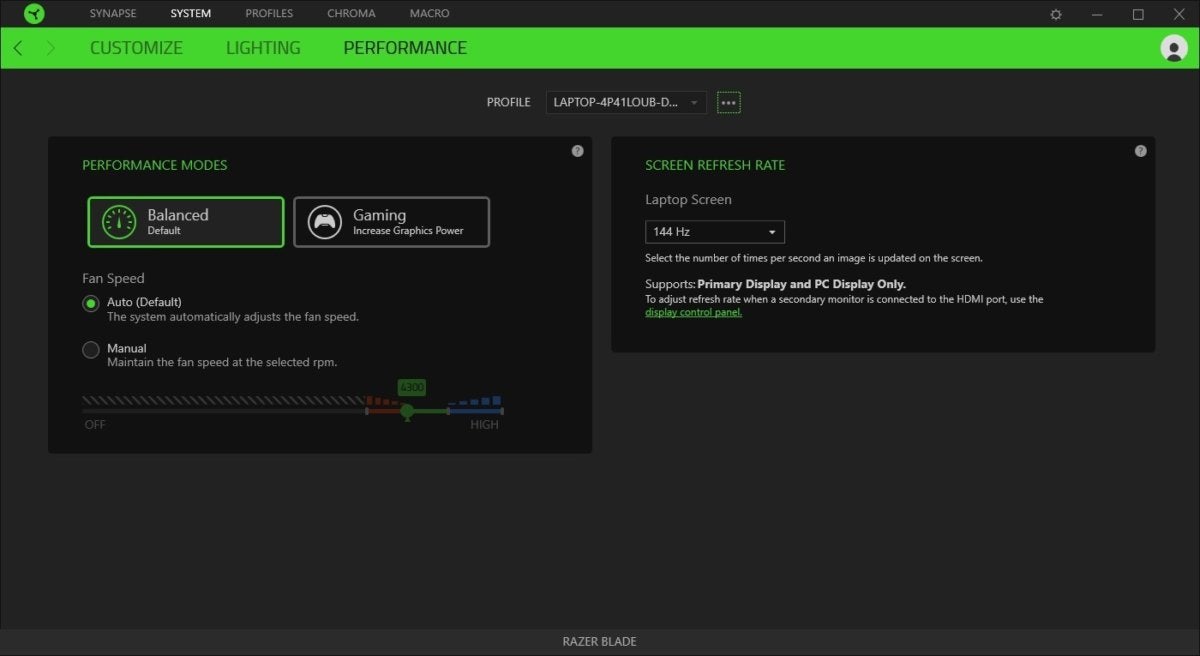Open the user account avatar
The height and width of the screenshot is (656, 1200).
pos(1173,48)
